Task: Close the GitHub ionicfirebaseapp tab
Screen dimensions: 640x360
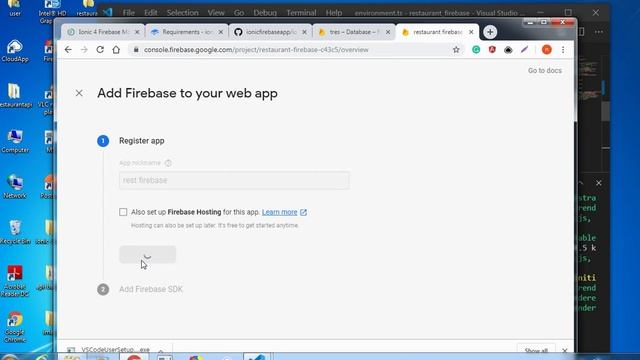Action: [304, 32]
